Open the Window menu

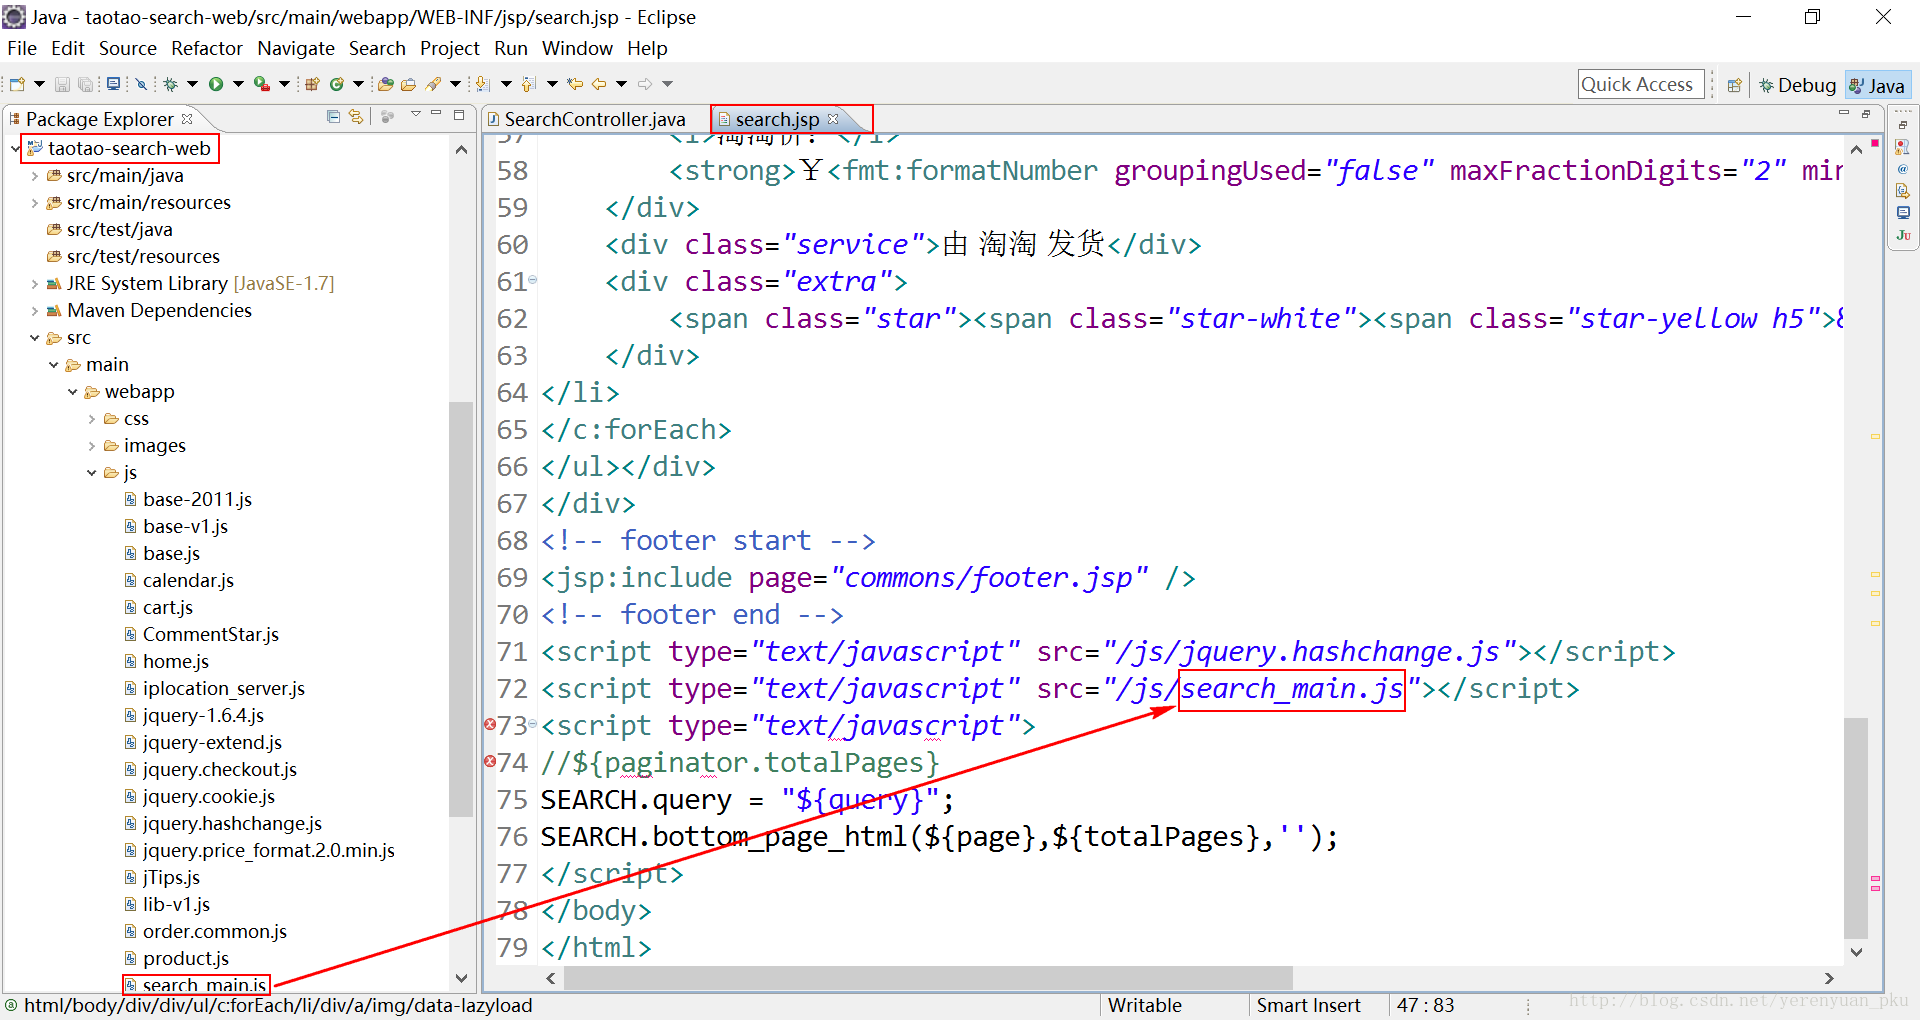point(577,48)
